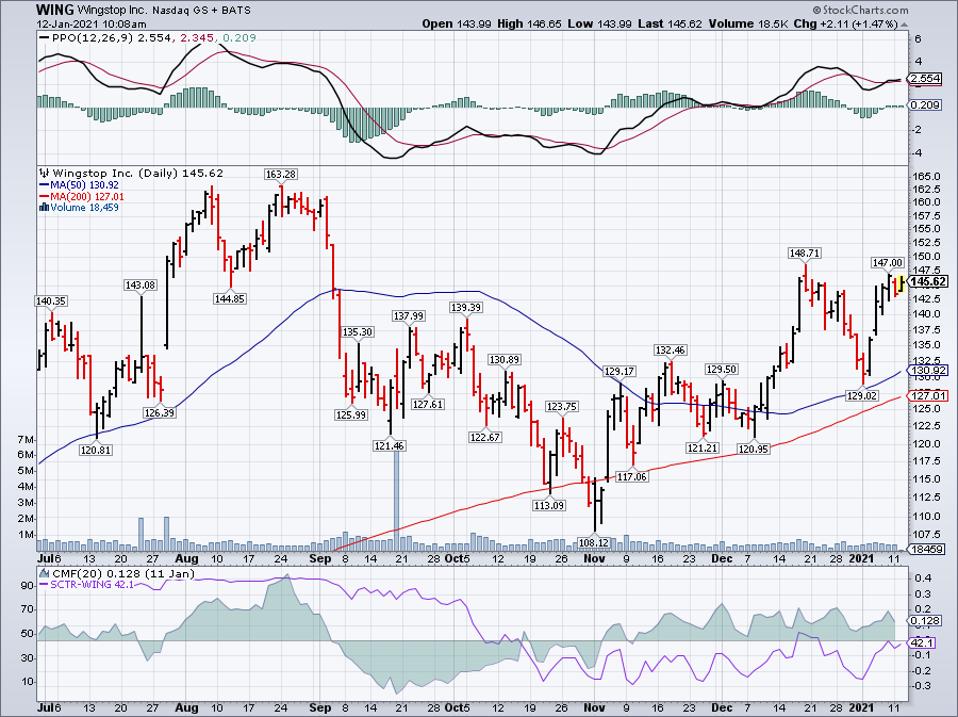This screenshot has height=717, width=958.
Task: Select the red MA(200) legend line swatch
Action: pyautogui.click(x=45, y=196)
